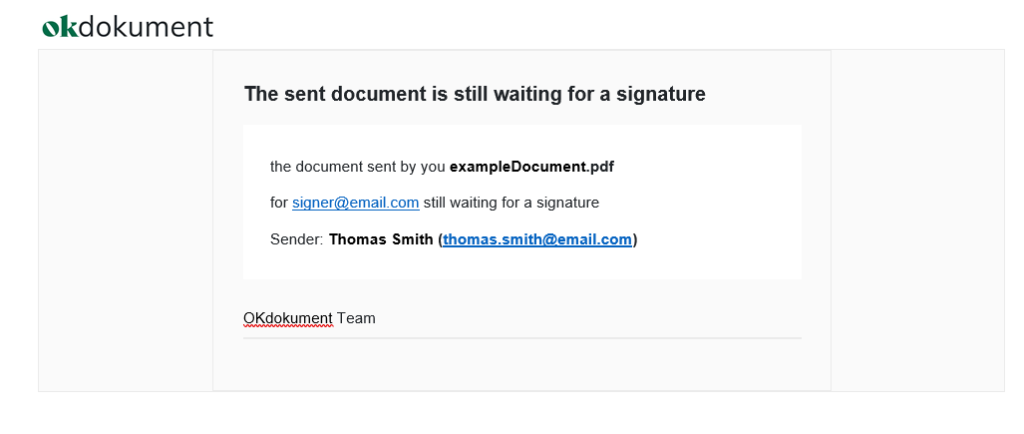Click the heading about waiting for a signature
Image resolution: width=1024 pixels, height=434 pixels.
tap(475, 95)
